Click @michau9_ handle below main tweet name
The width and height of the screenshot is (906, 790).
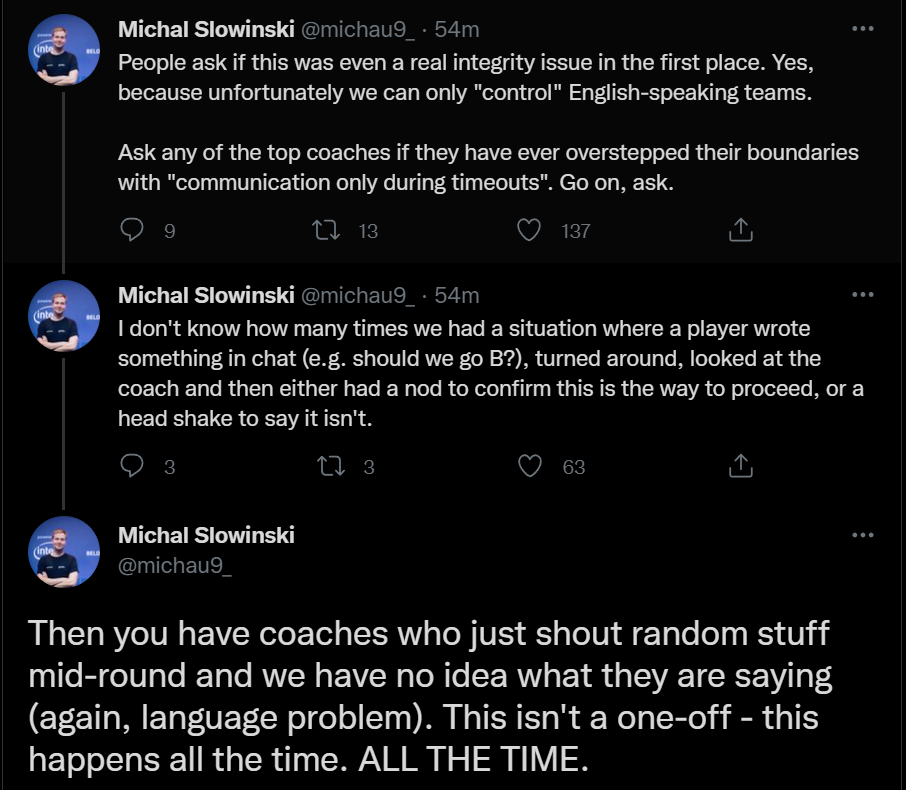[x=174, y=565]
